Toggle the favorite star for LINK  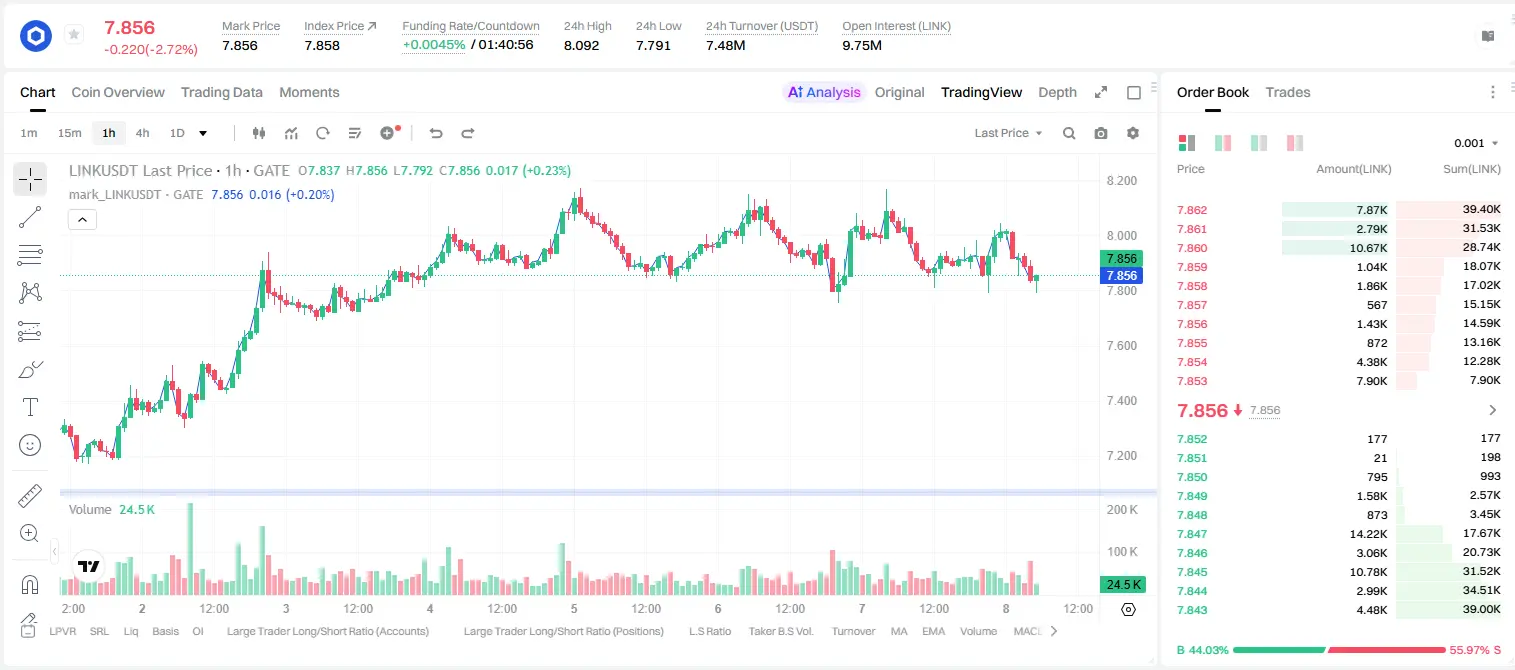[x=74, y=35]
